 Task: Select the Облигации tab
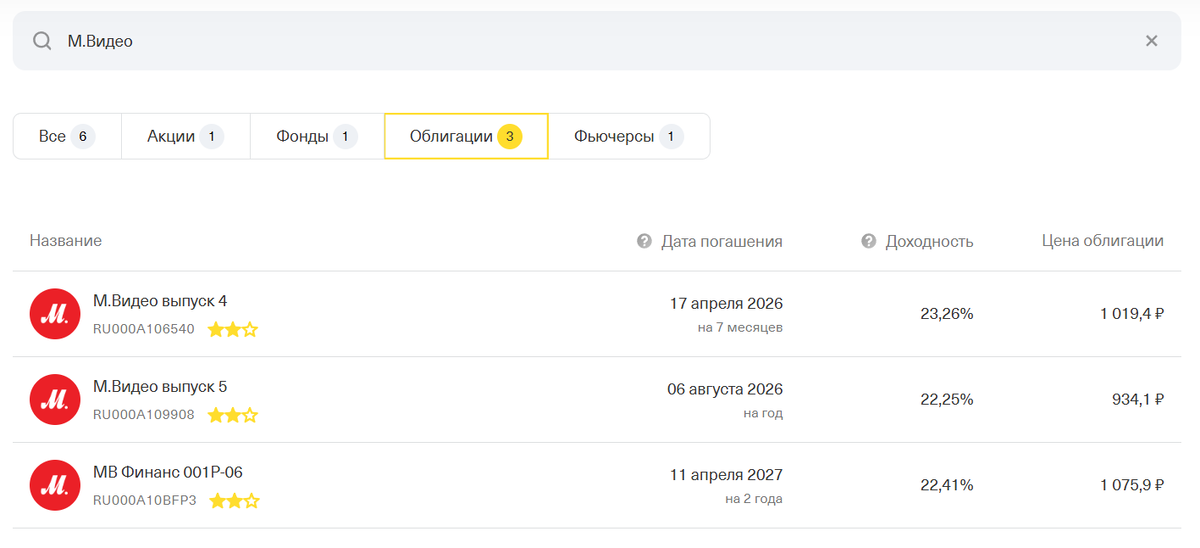pos(466,136)
